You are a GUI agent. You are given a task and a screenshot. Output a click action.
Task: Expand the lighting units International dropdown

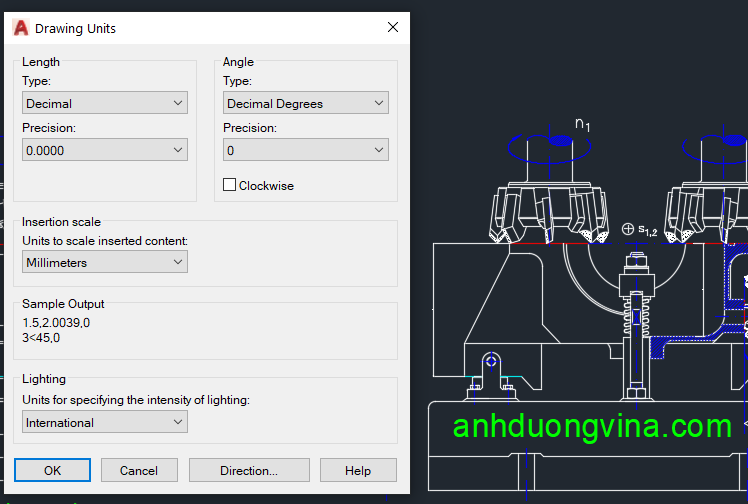(105, 422)
